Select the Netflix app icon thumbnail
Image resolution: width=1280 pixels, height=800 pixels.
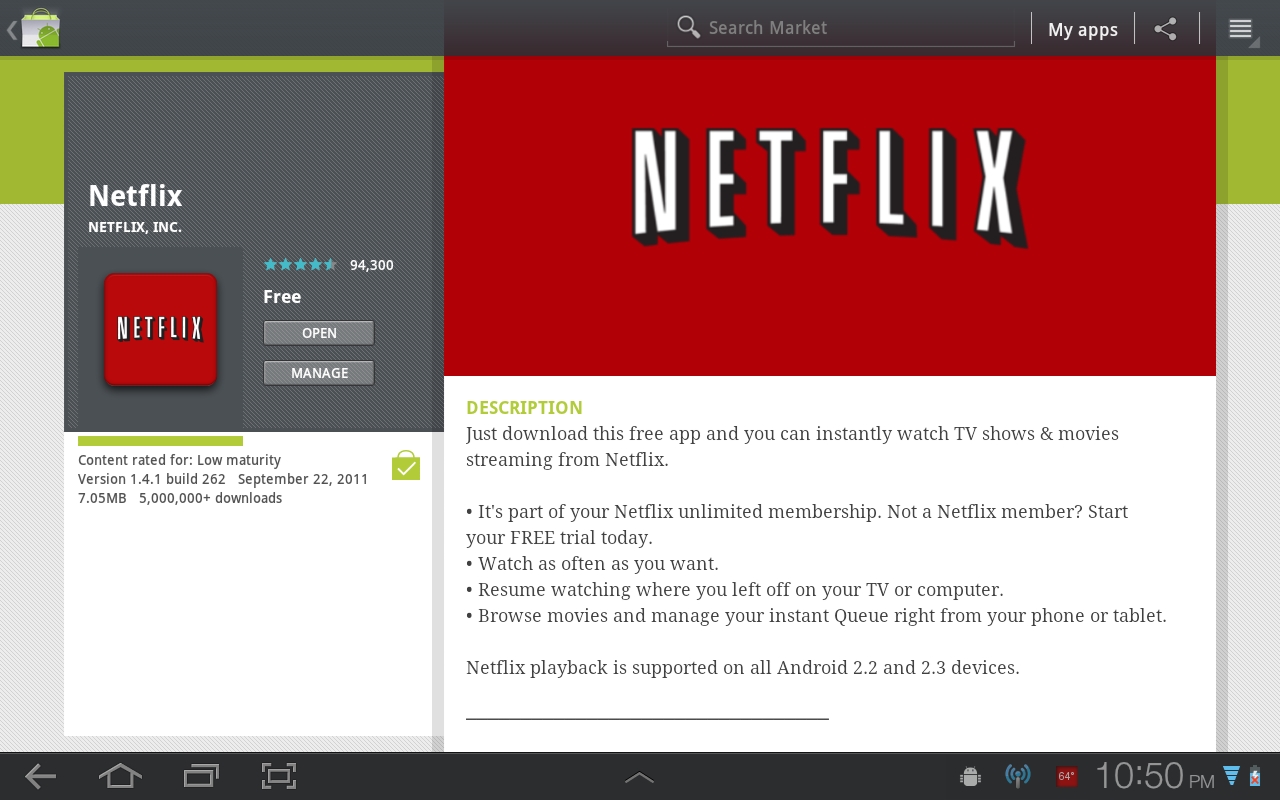point(161,329)
